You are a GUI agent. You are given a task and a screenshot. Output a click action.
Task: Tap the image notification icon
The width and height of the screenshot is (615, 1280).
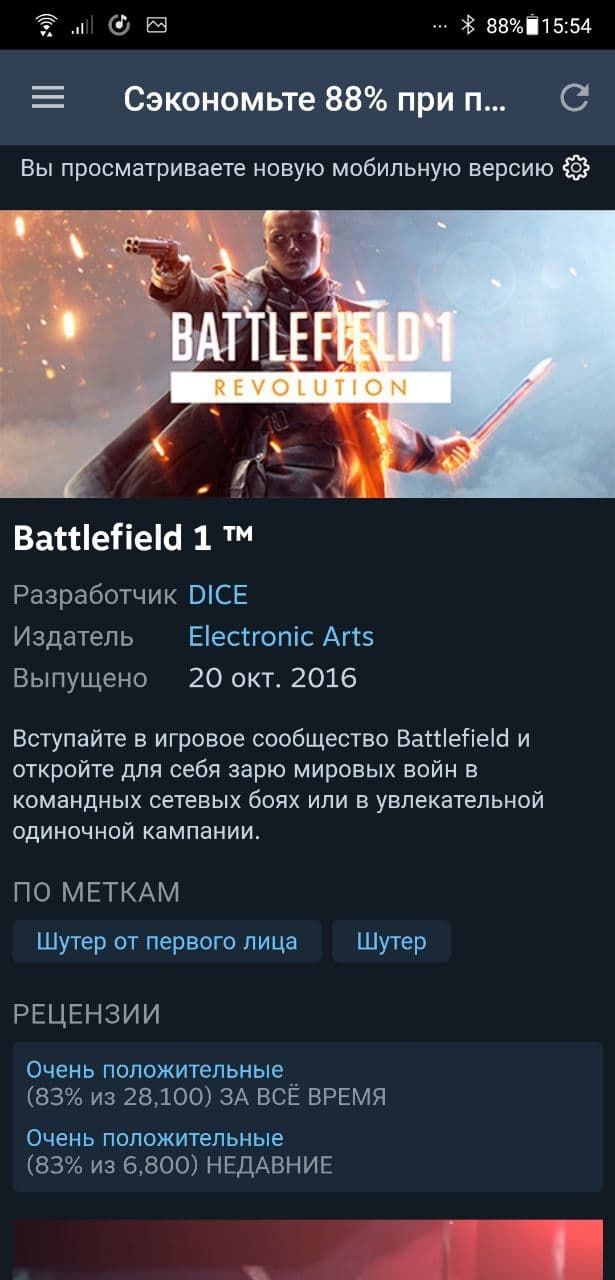point(156,25)
